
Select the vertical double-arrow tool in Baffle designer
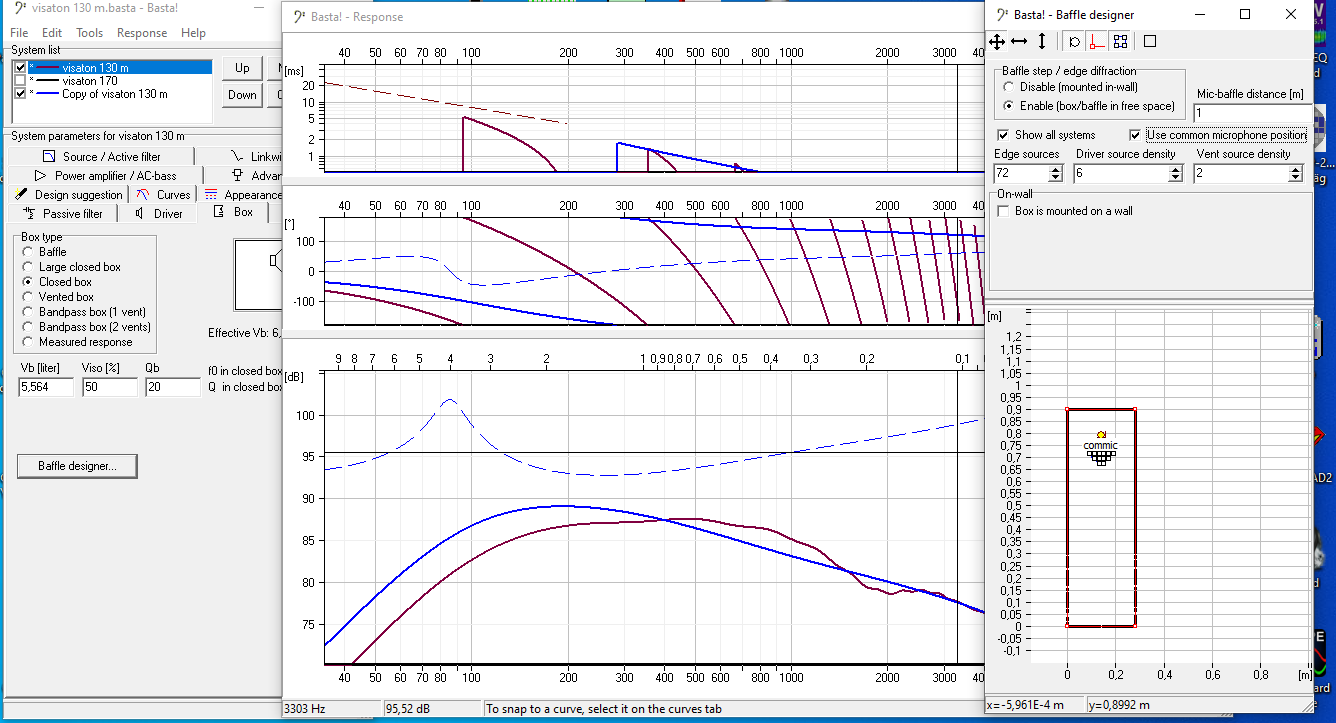(1042, 42)
